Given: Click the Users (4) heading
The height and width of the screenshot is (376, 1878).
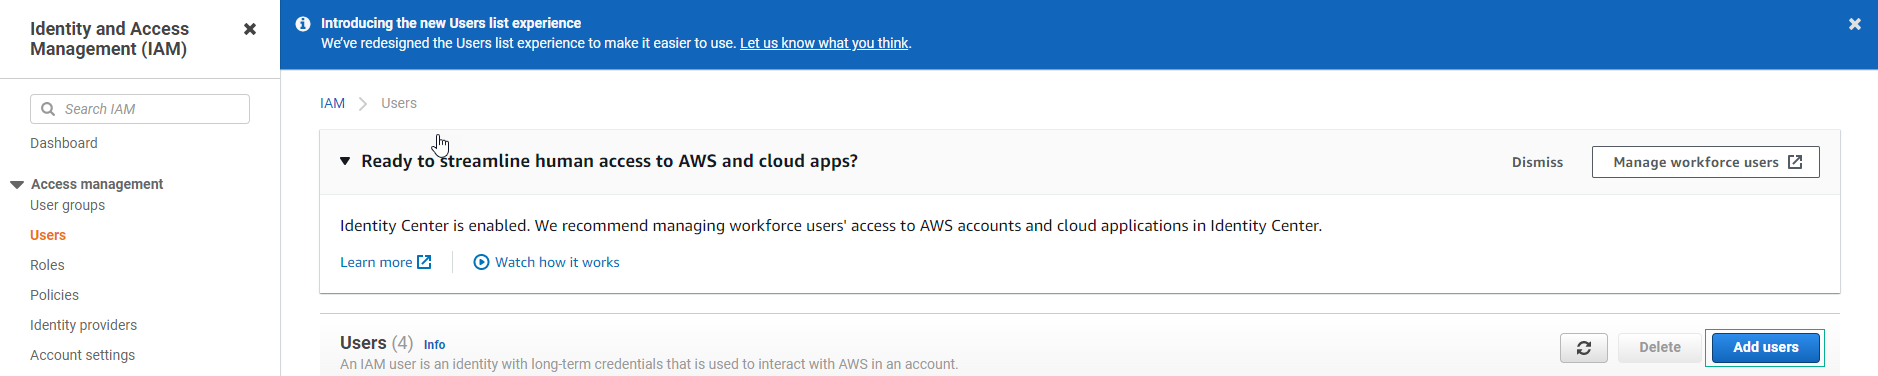Looking at the screenshot, I should (376, 343).
